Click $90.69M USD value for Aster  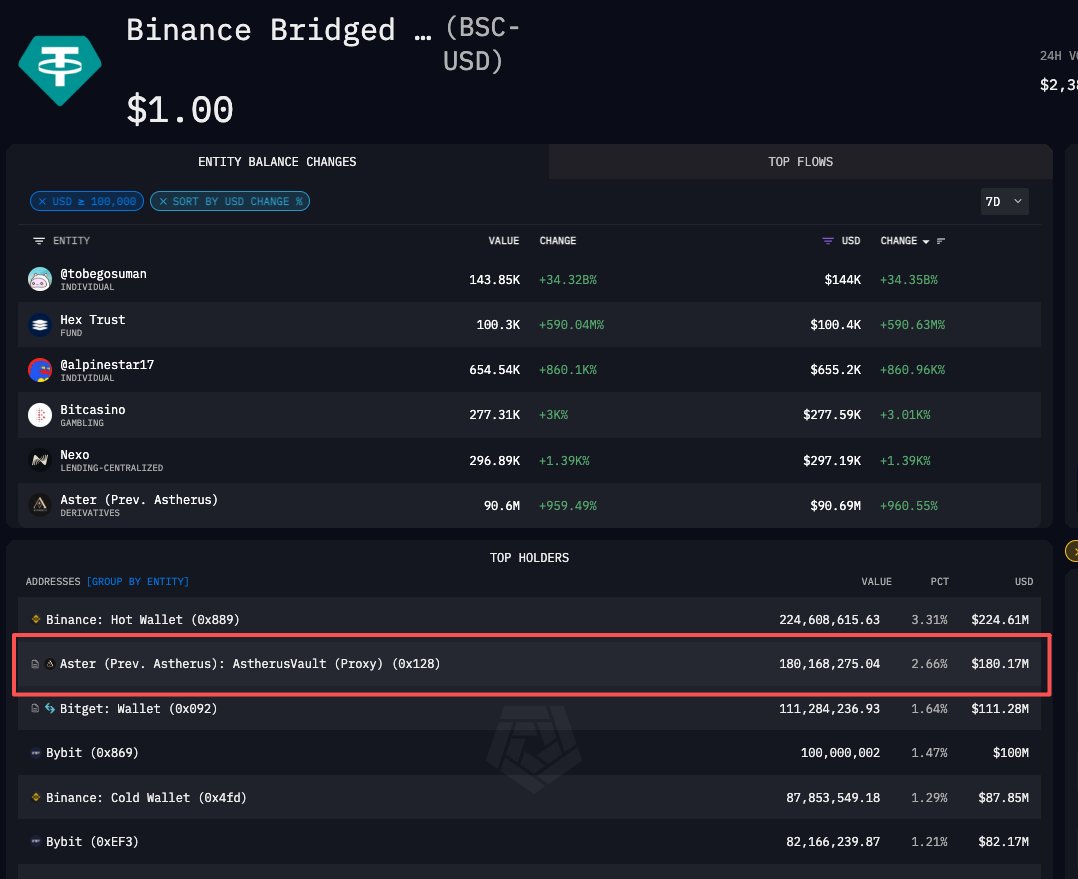[835, 506]
